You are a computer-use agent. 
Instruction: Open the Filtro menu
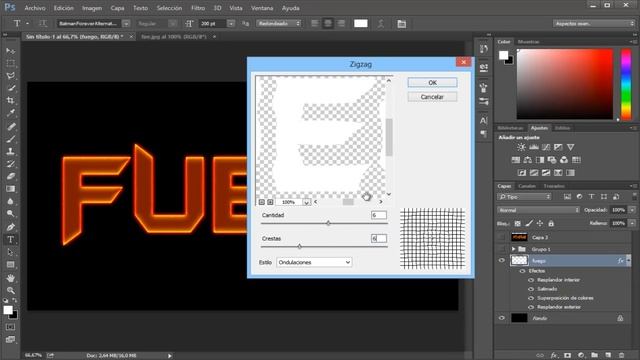click(198, 8)
